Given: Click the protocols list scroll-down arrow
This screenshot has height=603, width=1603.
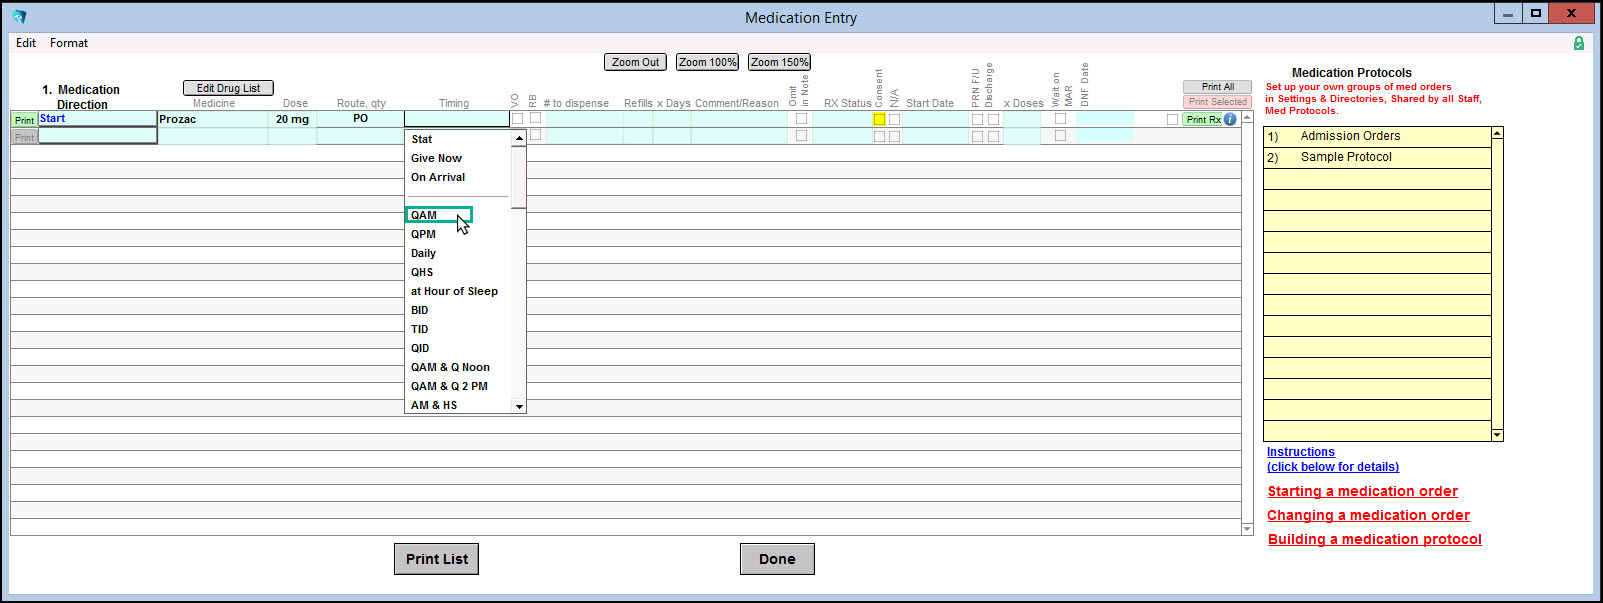Looking at the screenshot, I should tap(1497, 435).
